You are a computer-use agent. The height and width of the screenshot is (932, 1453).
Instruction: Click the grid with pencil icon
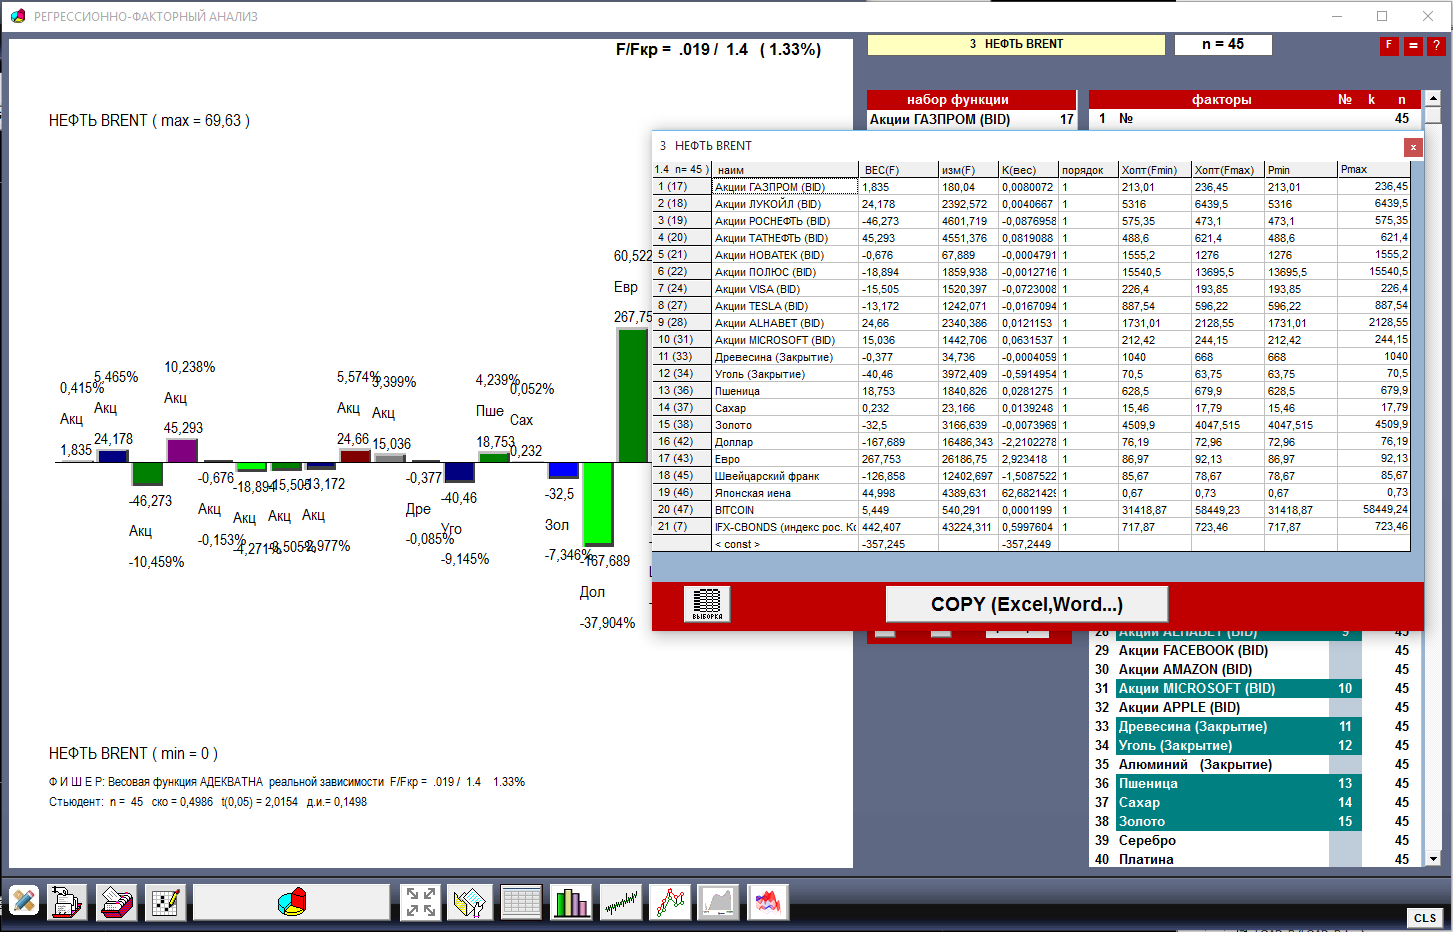coord(165,902)
